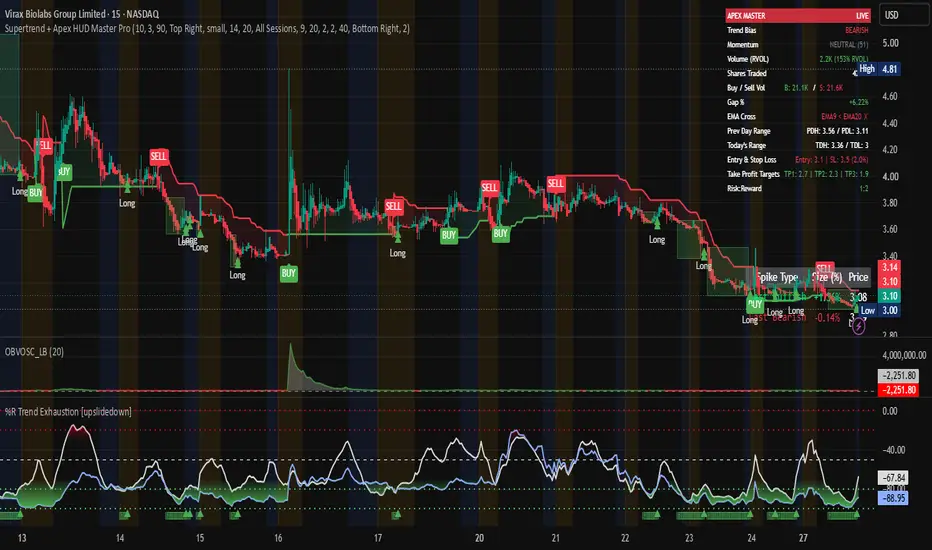Click the Volume (RVOL) row label
The image size is (932, 550).
coord(748,59)
